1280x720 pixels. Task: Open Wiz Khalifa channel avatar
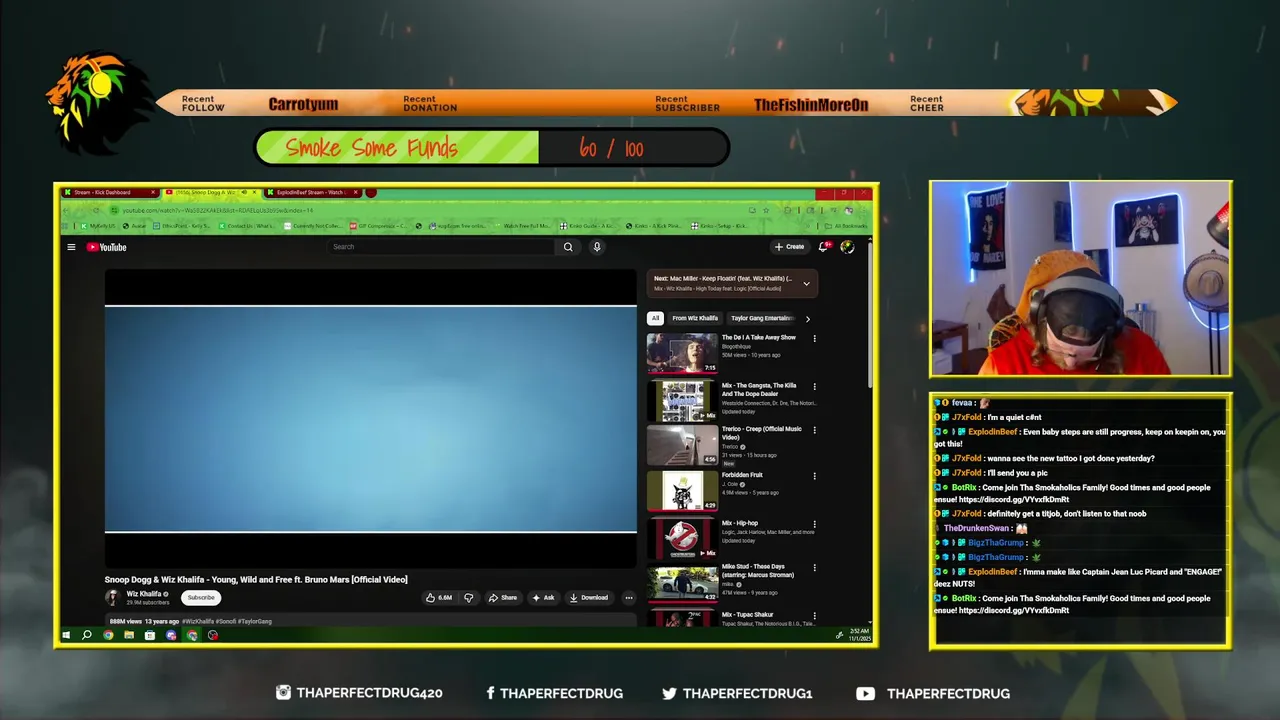[x=113, y=597]
